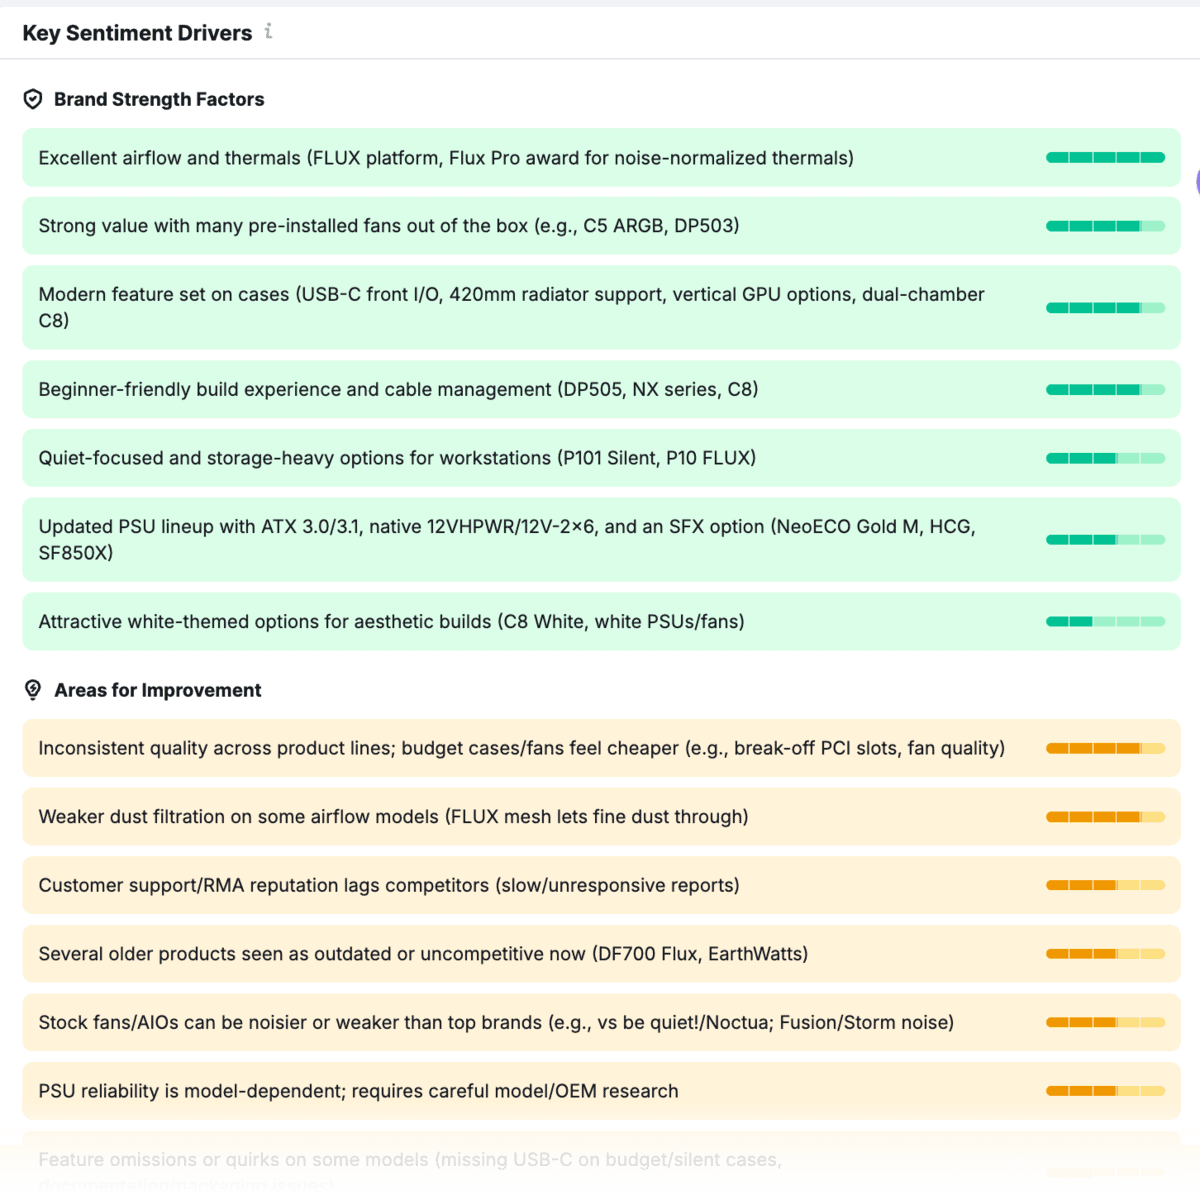This screenshot has width=1200, height=1200.
Task: Click the Key Sentiment Drivers panel header
Action: click(x=137, y=32)
